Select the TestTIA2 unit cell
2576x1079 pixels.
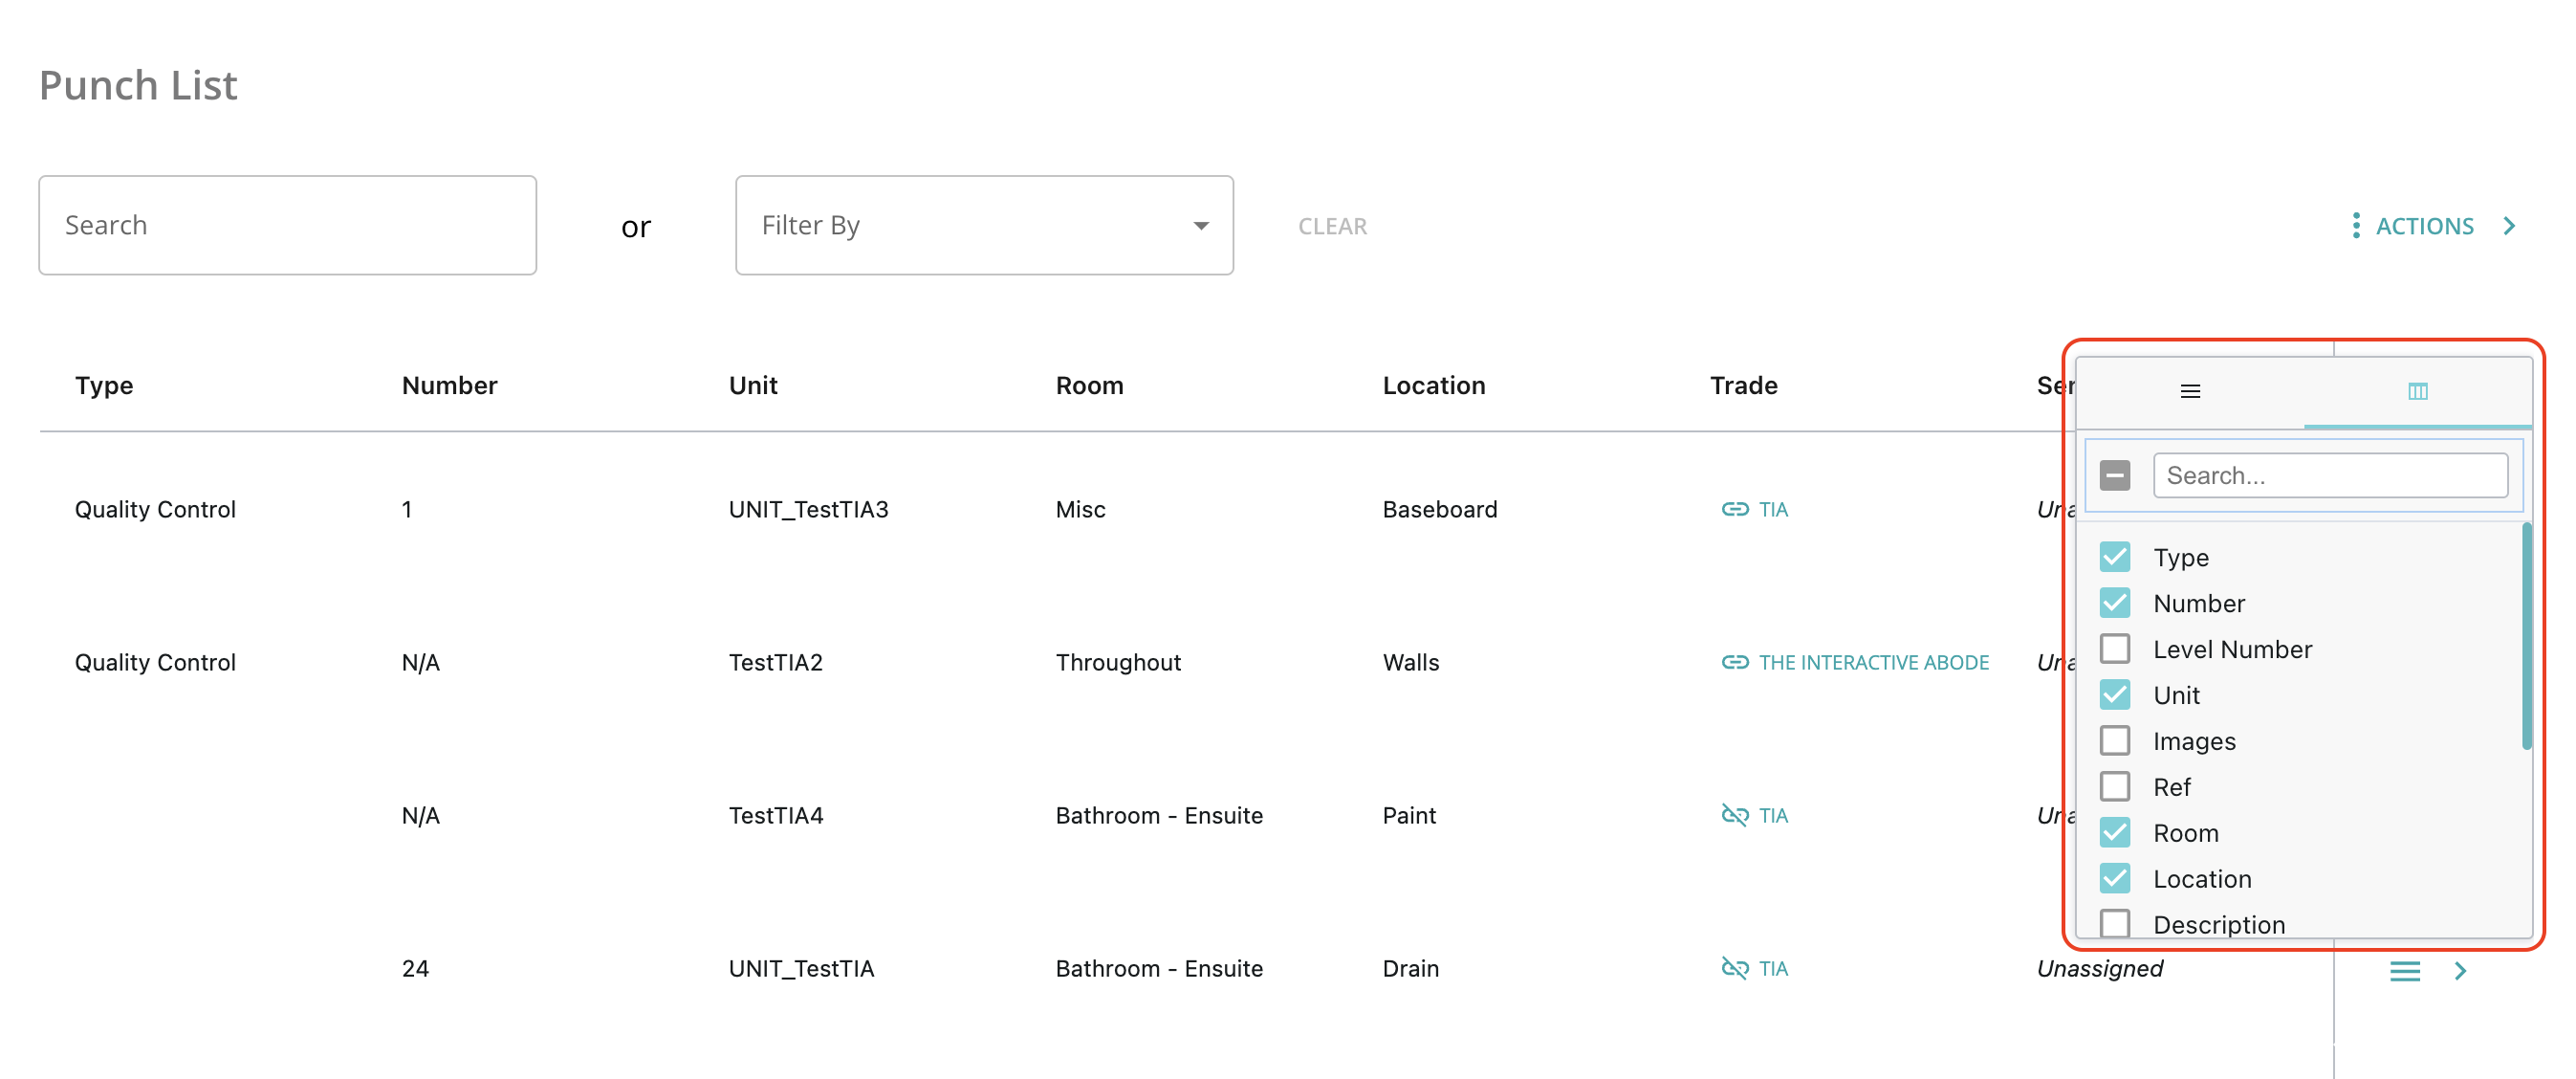[x=775, y=662]
